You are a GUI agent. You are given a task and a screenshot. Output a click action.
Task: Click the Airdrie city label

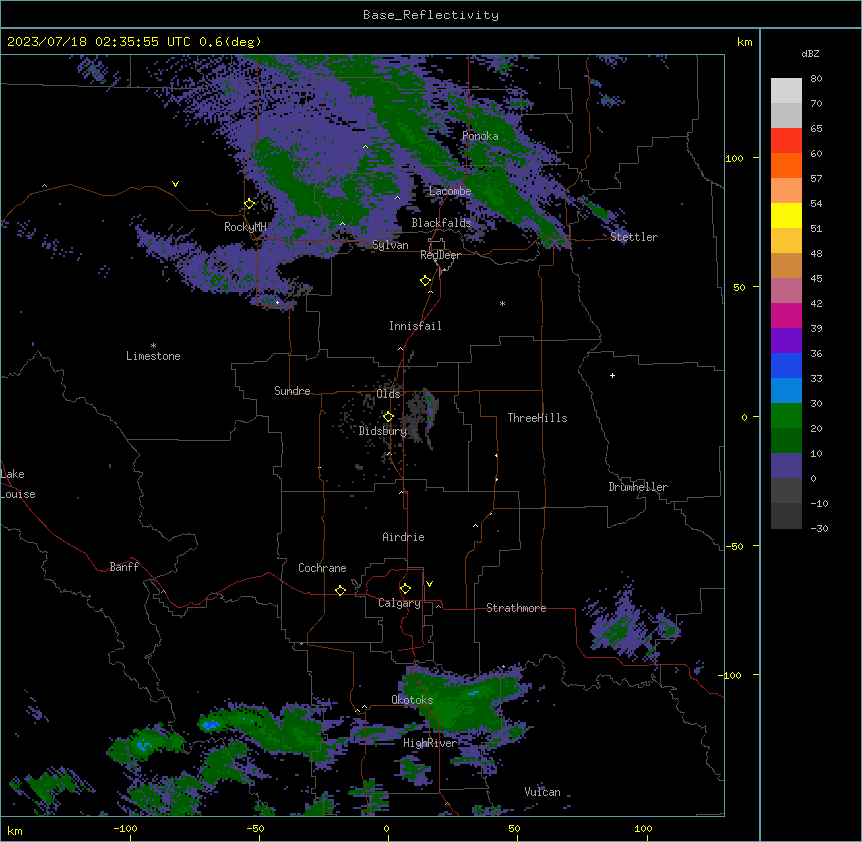click(x=403, y=537)
